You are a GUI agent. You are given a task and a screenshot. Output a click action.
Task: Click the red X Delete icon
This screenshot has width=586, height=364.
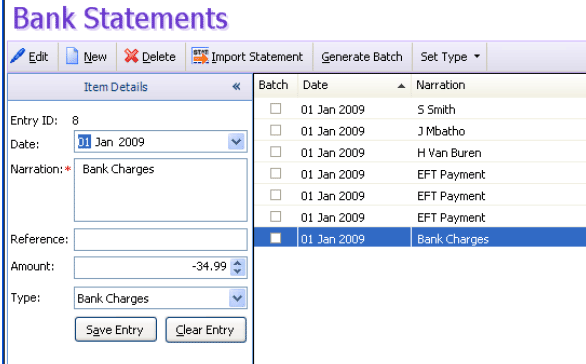pyautogui.click(x=131, y=56)
